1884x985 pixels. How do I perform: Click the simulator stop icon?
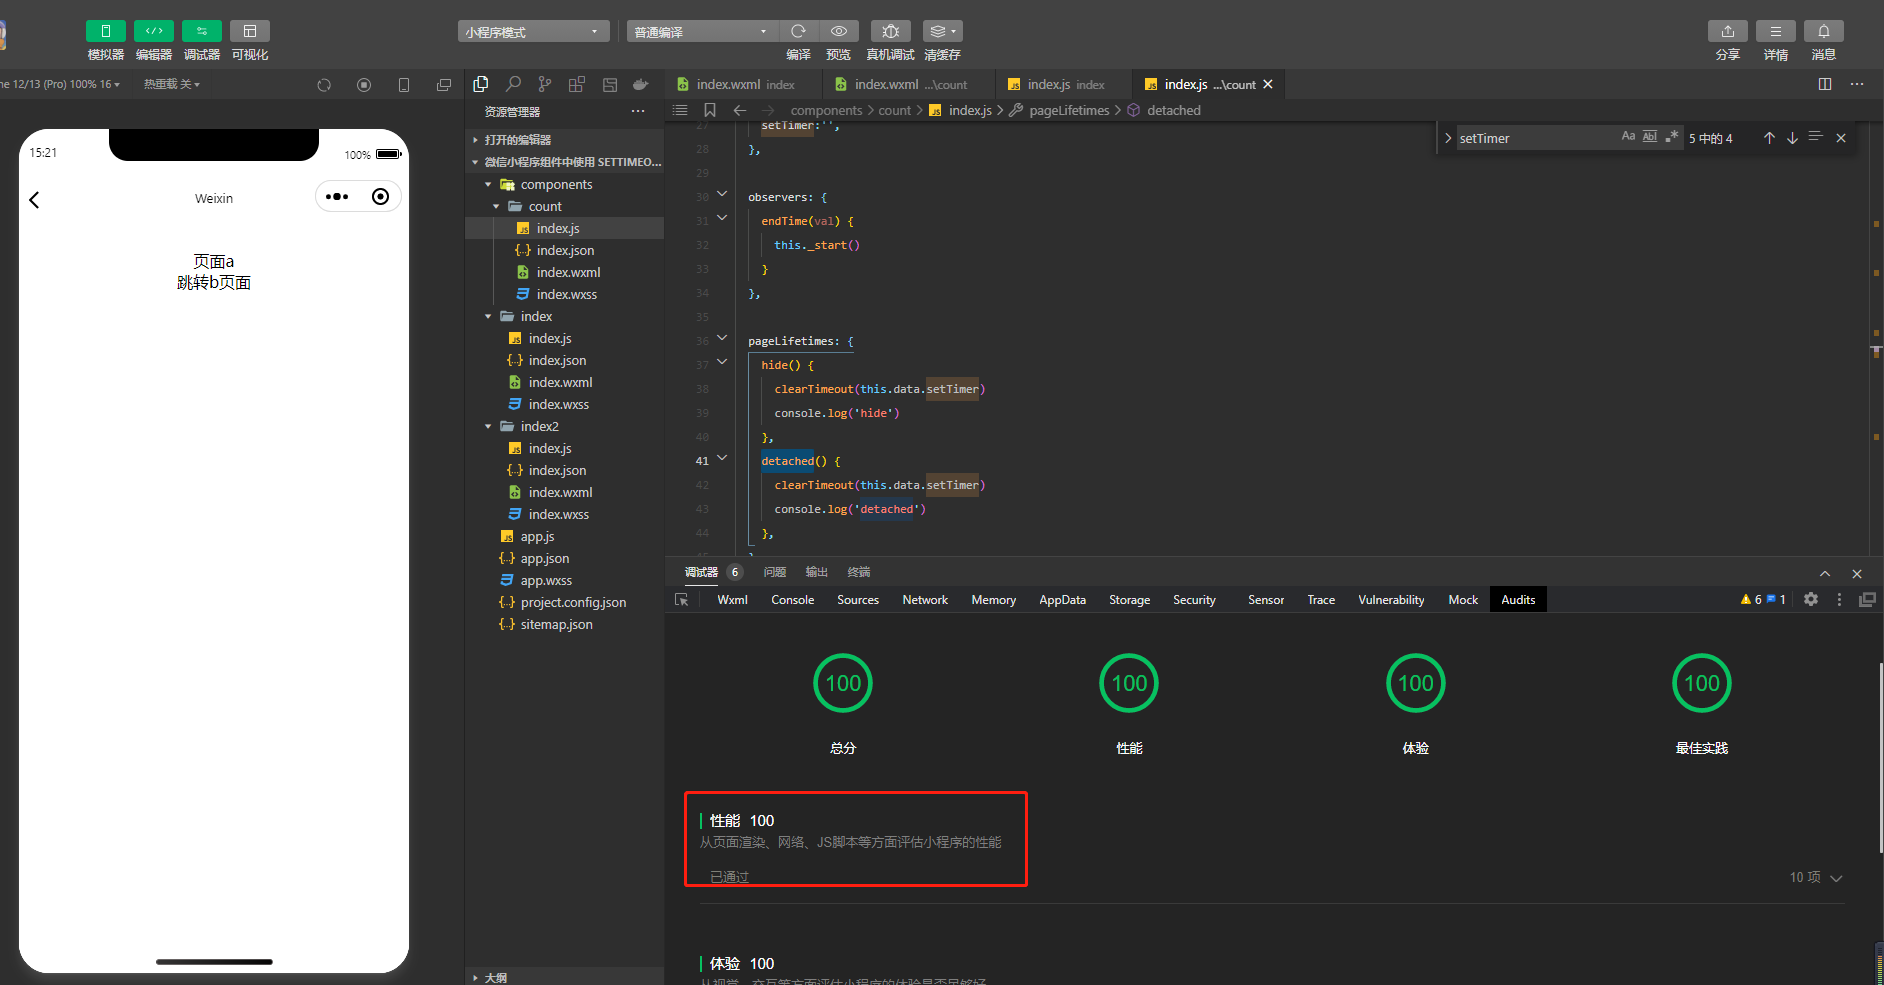click(364, 85)
